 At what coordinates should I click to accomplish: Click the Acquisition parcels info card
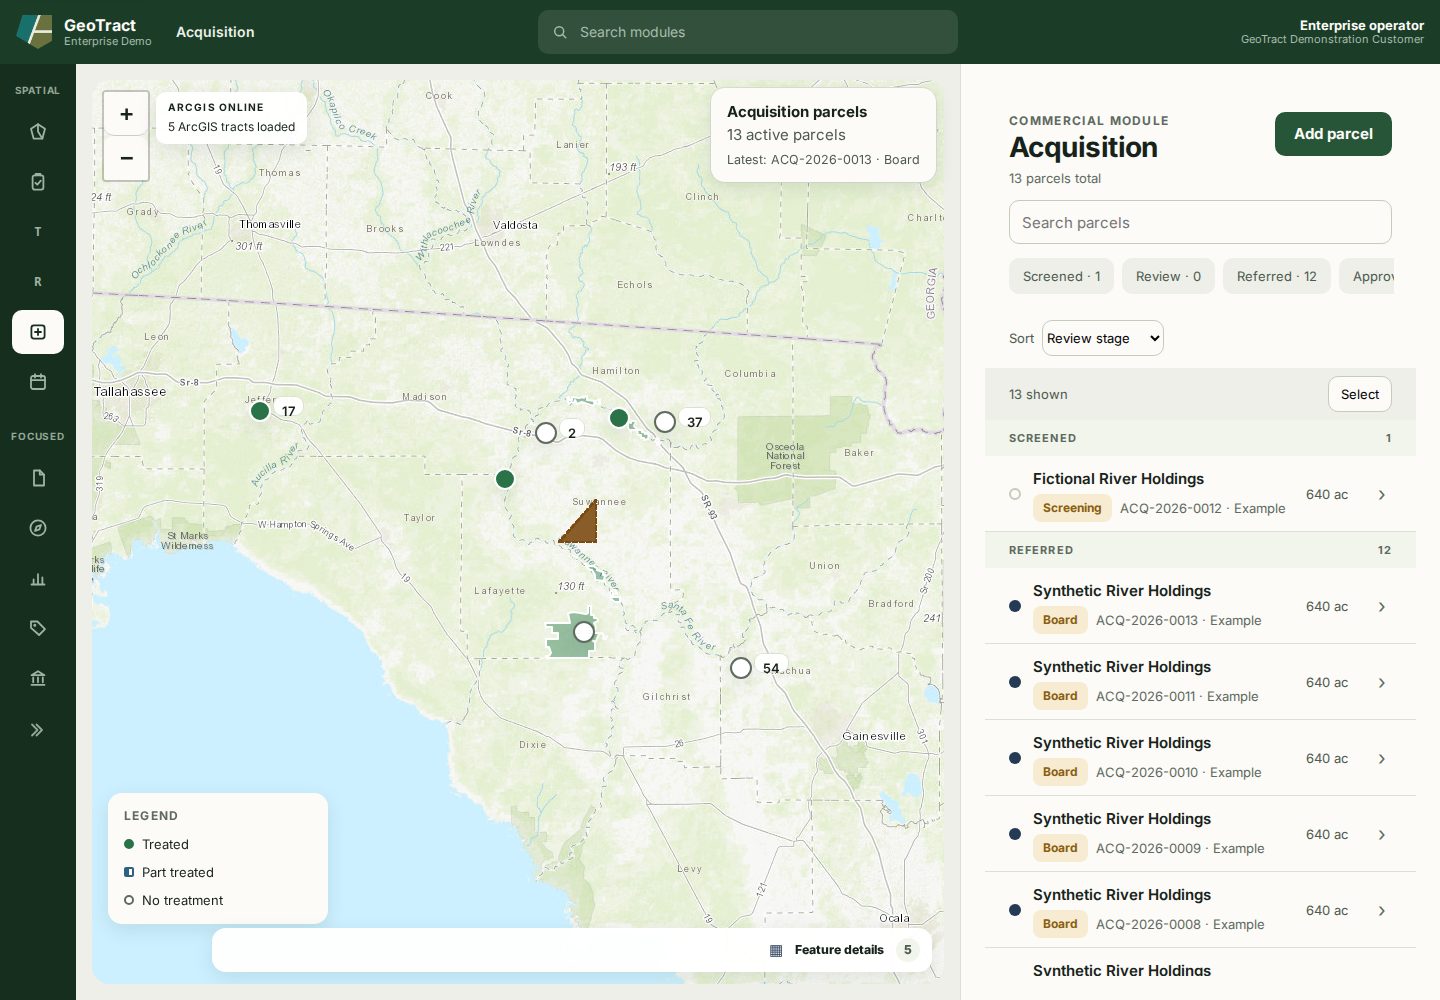823,135
